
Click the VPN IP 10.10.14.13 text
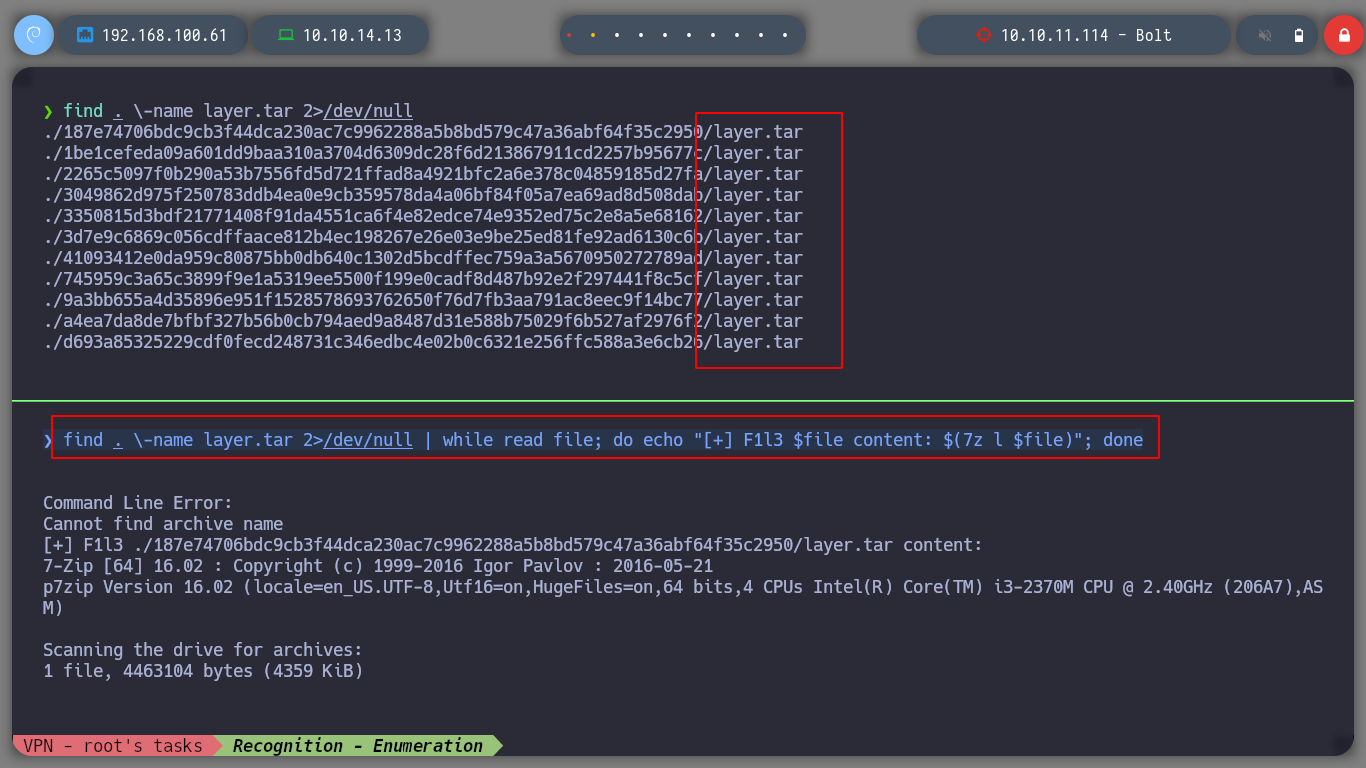point(352,35)
